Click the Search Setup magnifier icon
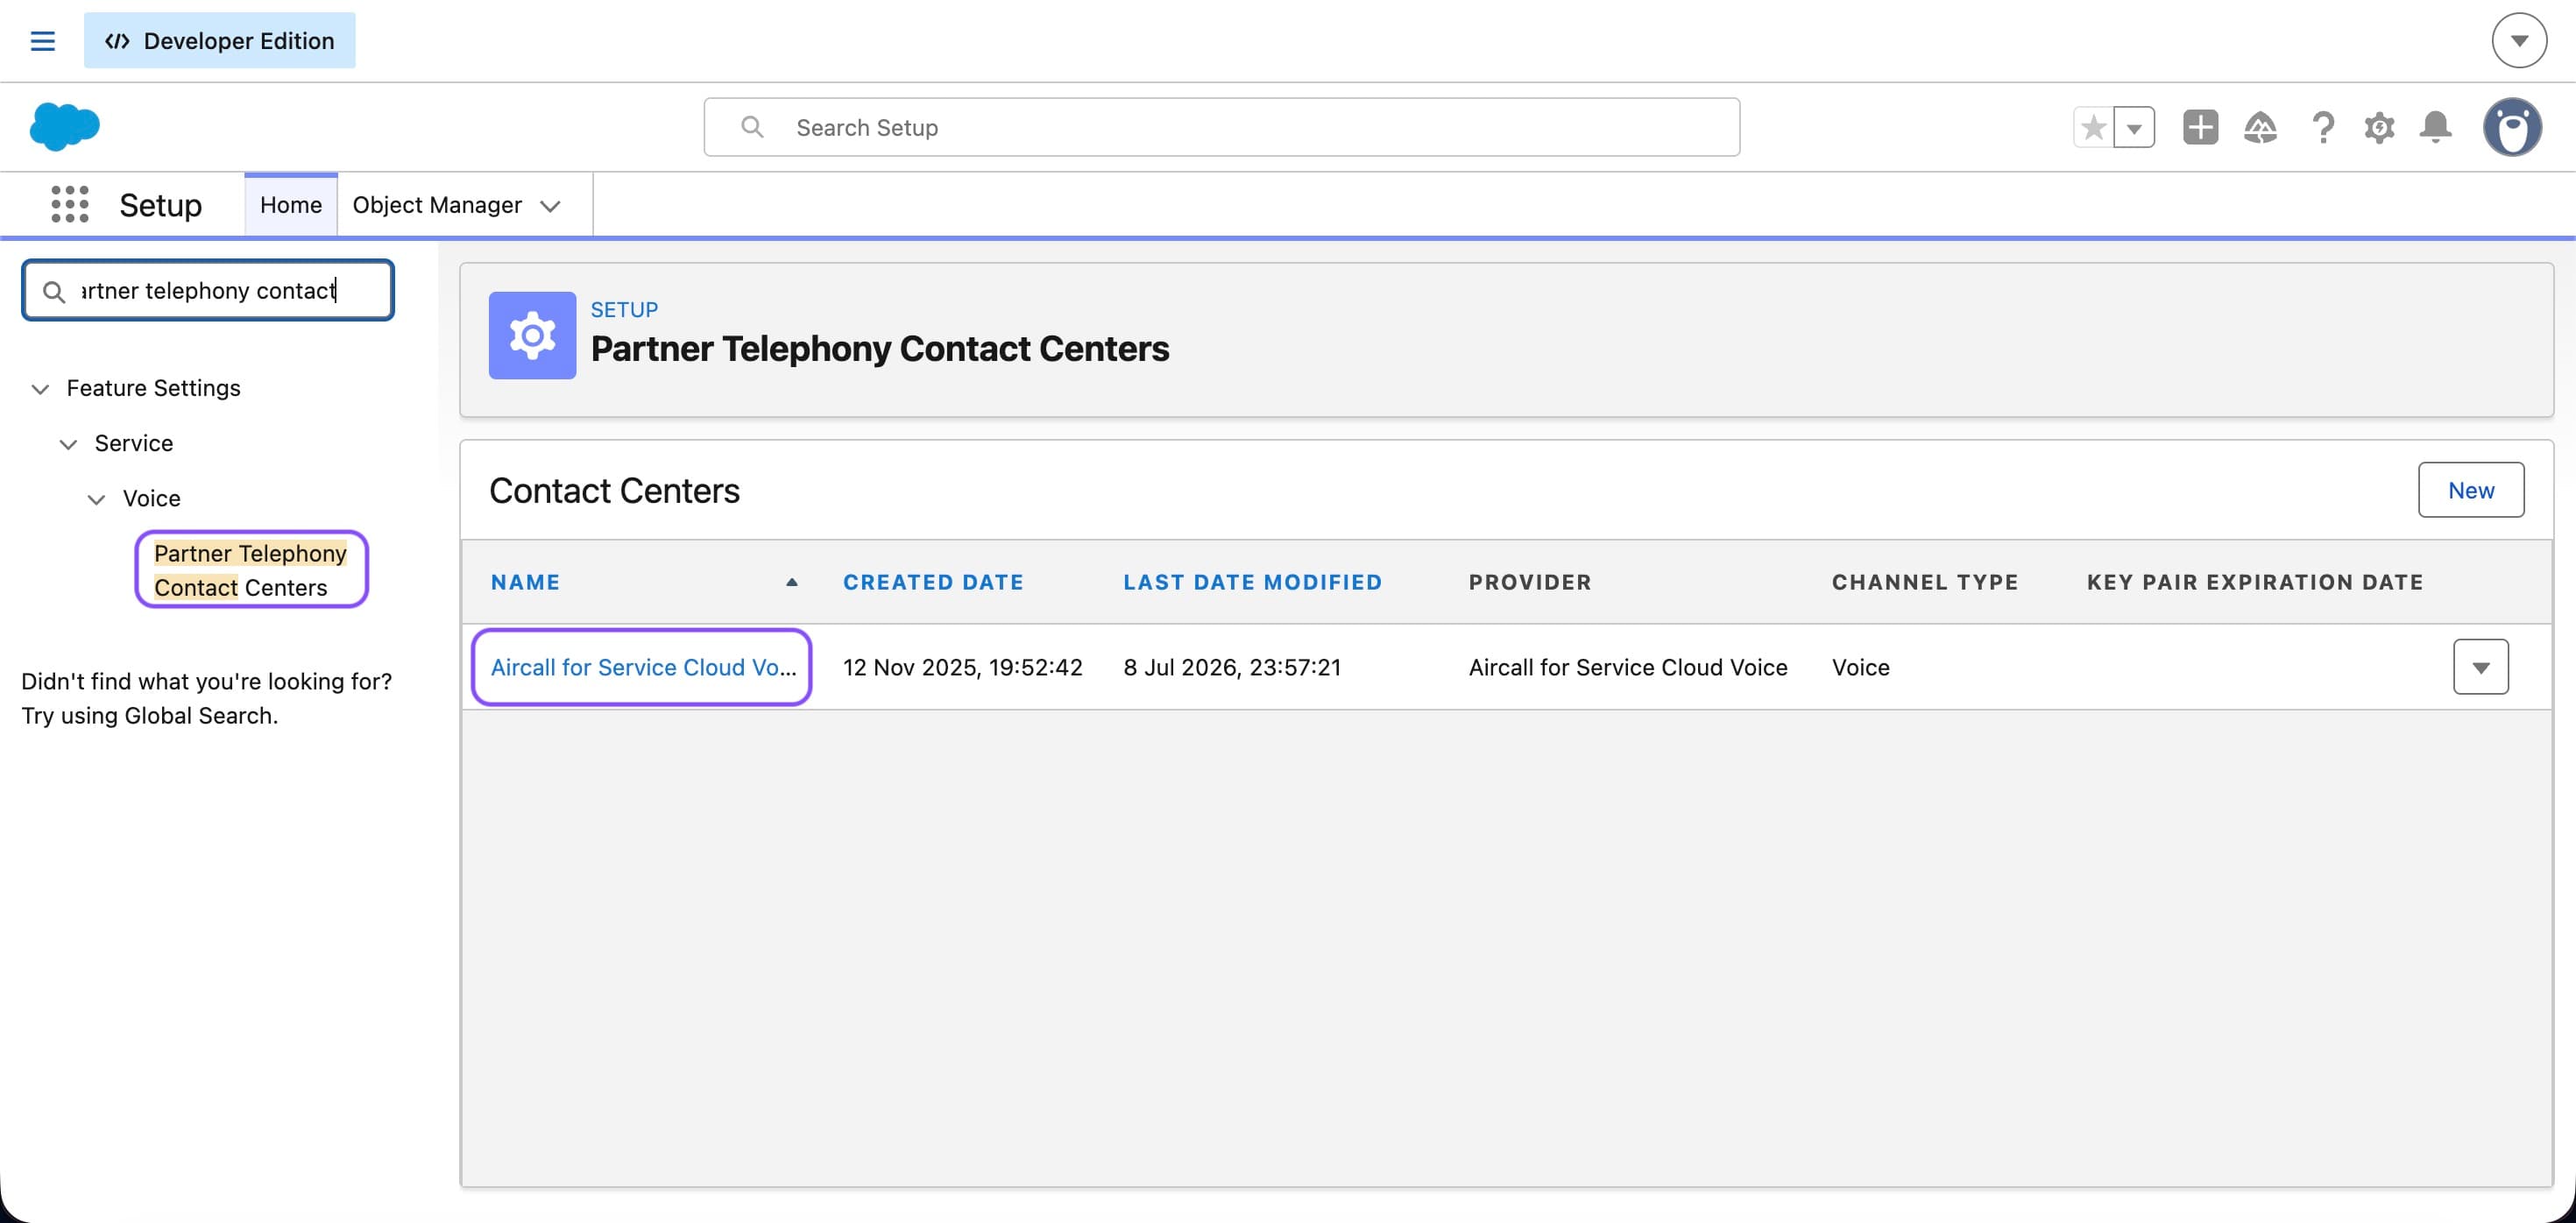The height and width of the screenshot is (1223, 2576). pyautogui.click(x=752, y=127)
